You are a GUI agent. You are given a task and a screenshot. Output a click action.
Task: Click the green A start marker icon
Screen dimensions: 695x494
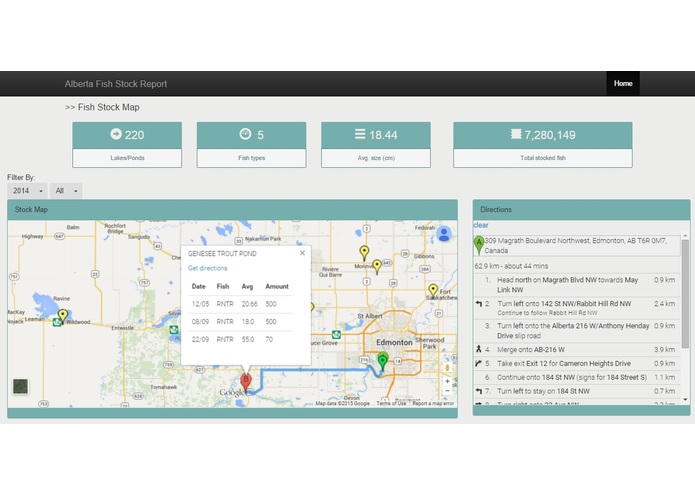479,245
